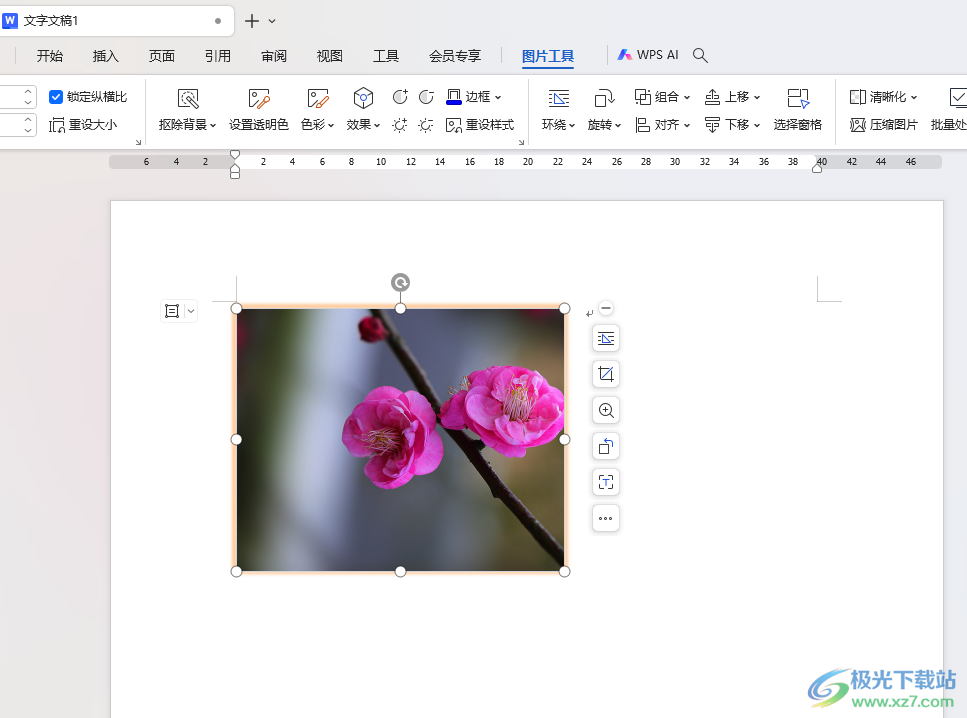967x718 pixels.
Task: Click the 抠除背景 remove background icon
Action: coord(188,99)
